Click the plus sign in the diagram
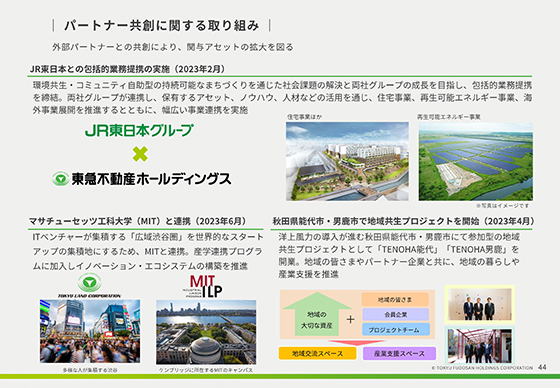 (x=351, y=319)
